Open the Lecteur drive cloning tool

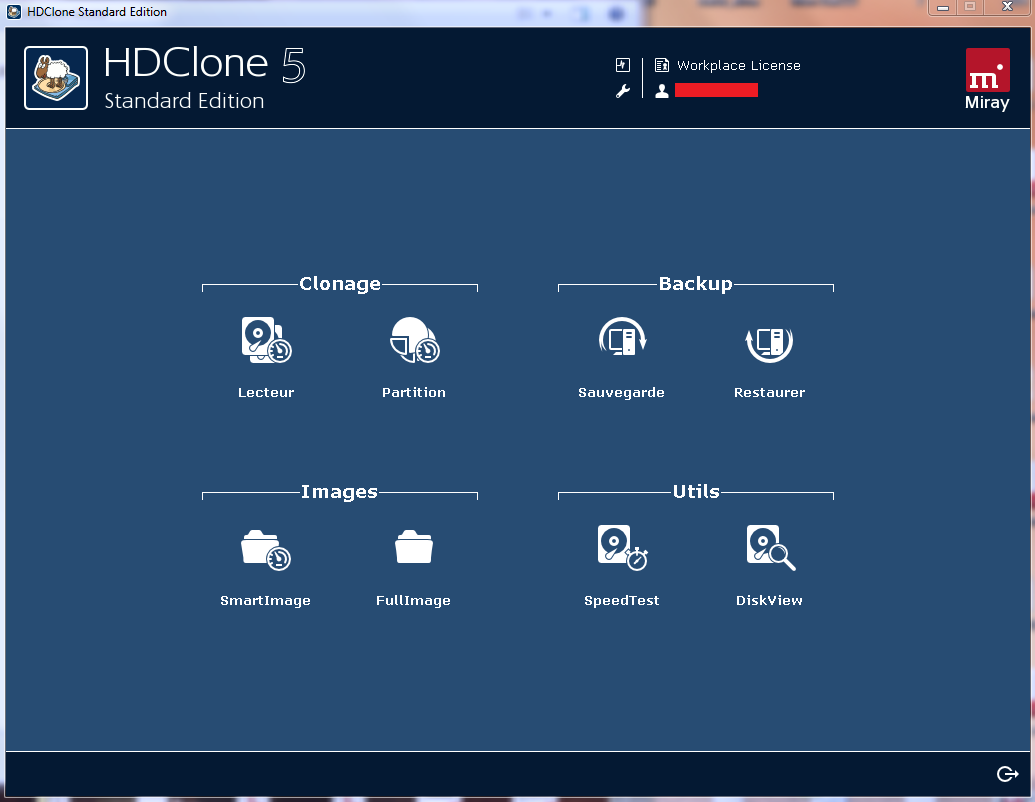tap(266, 340)
